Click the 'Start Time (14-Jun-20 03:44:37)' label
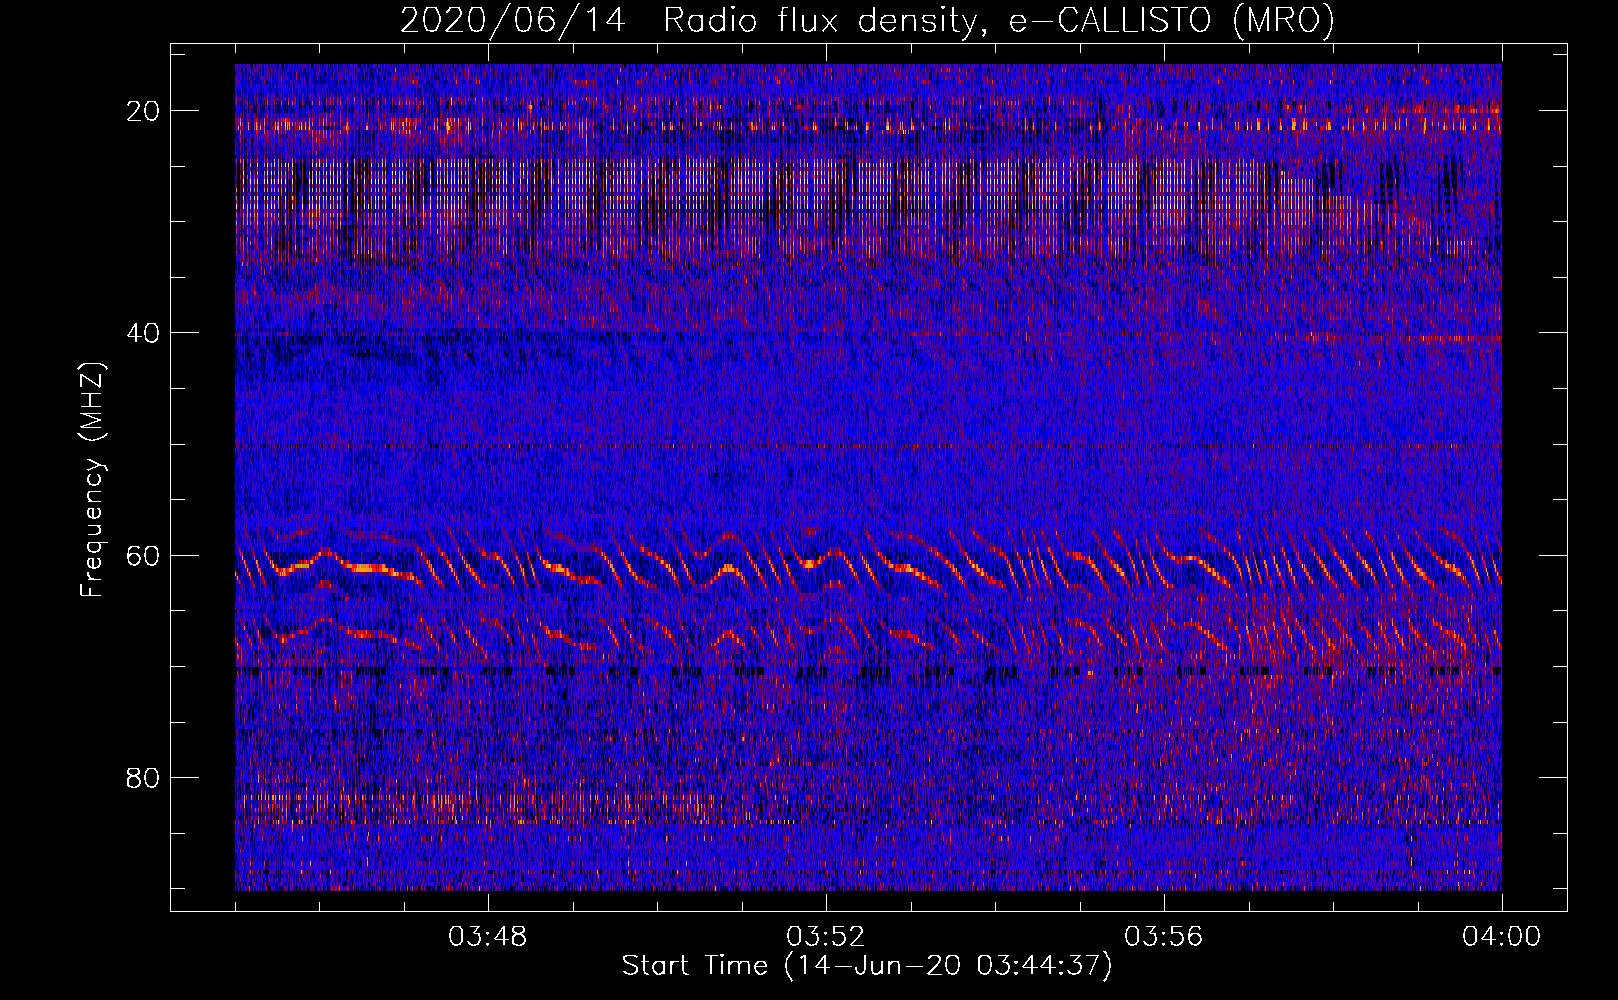The height and width of the screenshot is (1000, 1618). pyautogui.click(x=867, y=966)
